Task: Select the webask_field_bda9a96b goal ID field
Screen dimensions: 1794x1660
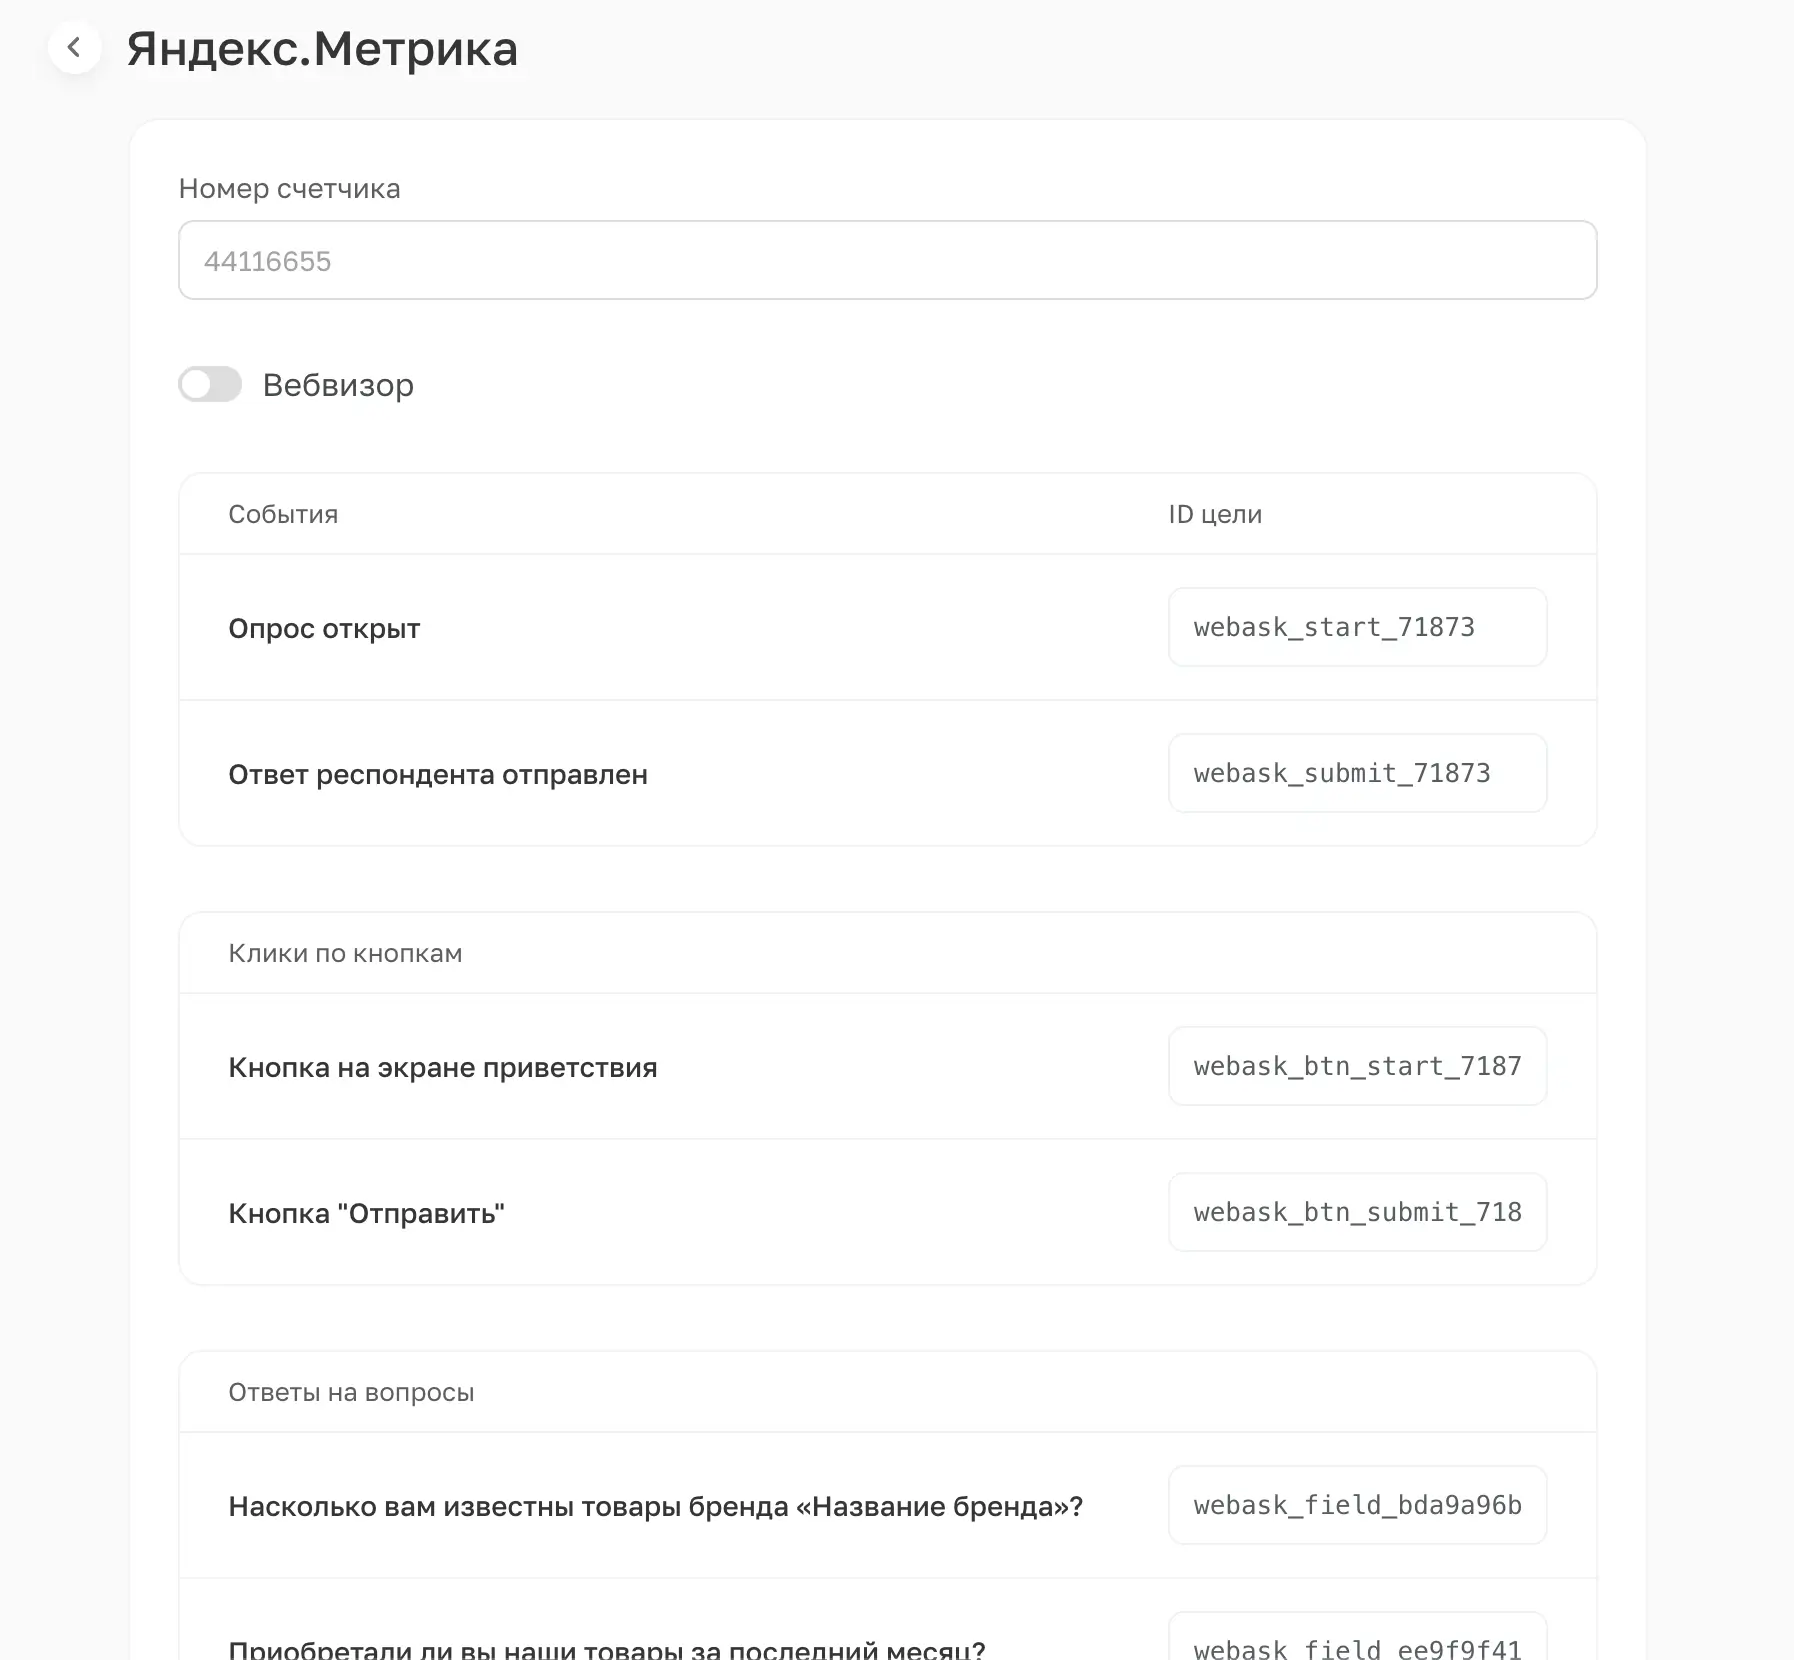Action: pyautogui.click(x=1356, y=1505)
